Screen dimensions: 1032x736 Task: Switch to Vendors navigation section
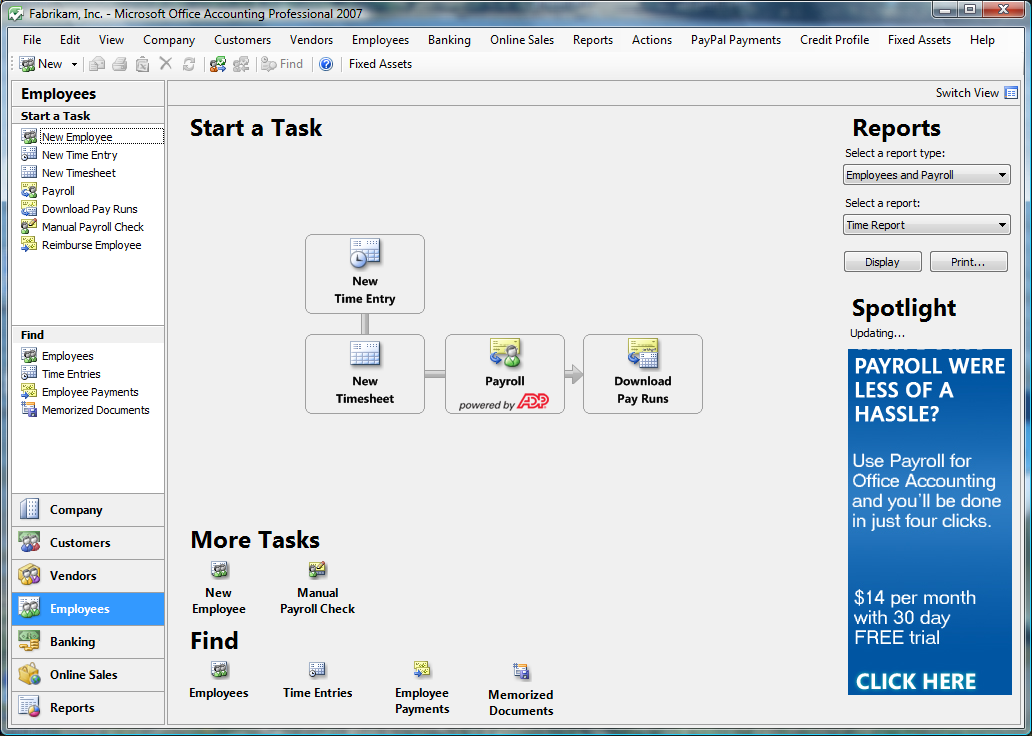88,575
